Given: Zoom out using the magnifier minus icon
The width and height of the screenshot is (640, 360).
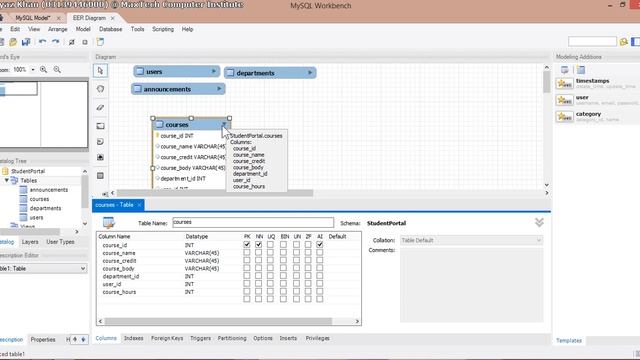Looking at the screenshot, I should (x=57, y=70).
